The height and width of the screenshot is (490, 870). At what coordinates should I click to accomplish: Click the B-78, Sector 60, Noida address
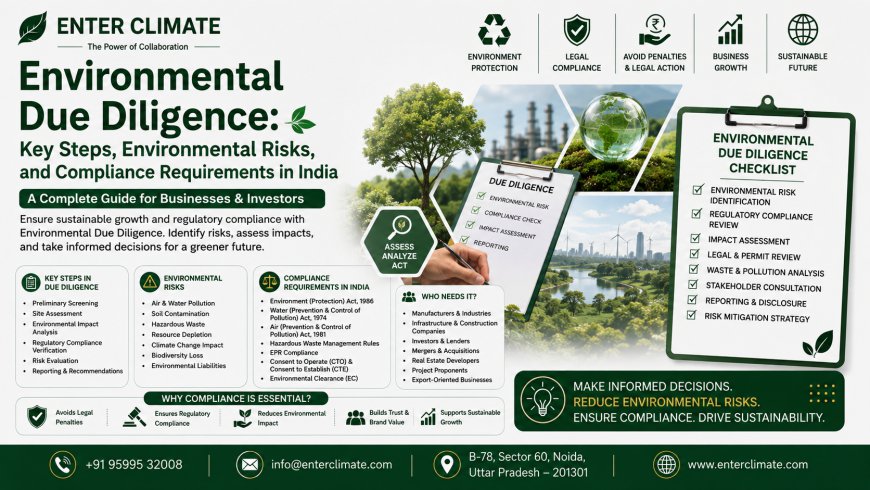point(528,465)
